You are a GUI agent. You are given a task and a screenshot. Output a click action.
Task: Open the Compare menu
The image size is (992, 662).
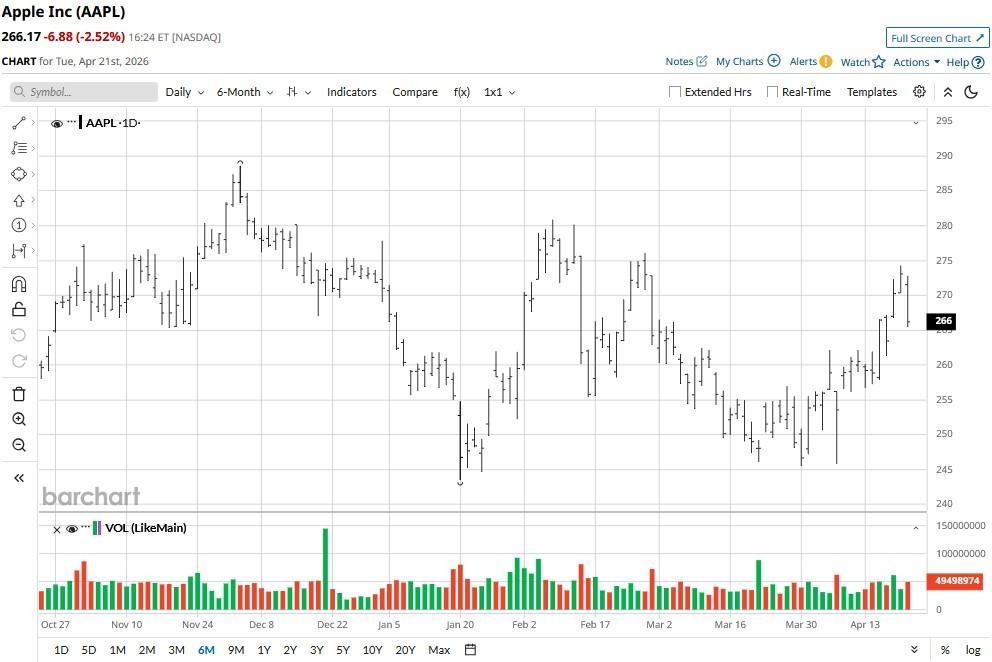[x=415, y=92]
